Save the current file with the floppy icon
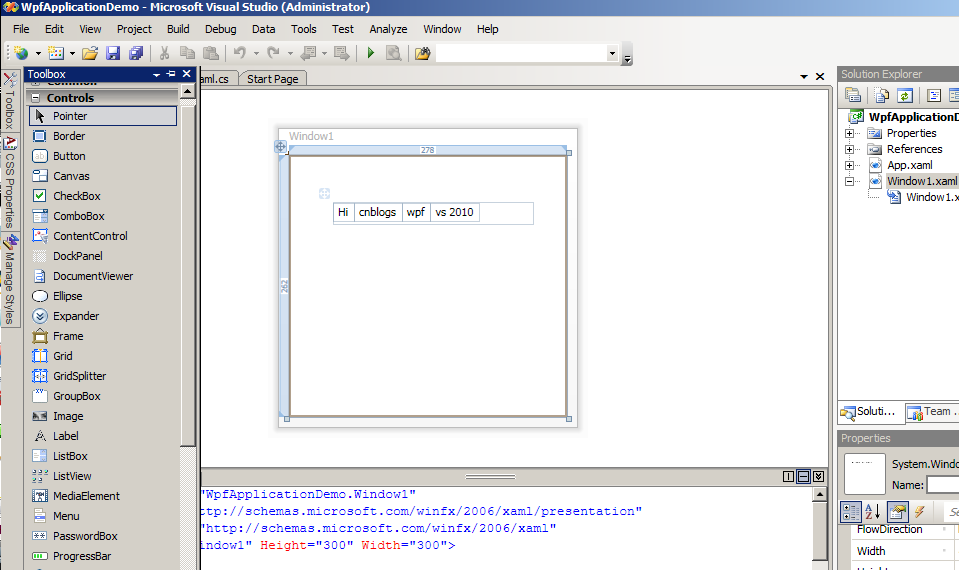 [113, 53]
